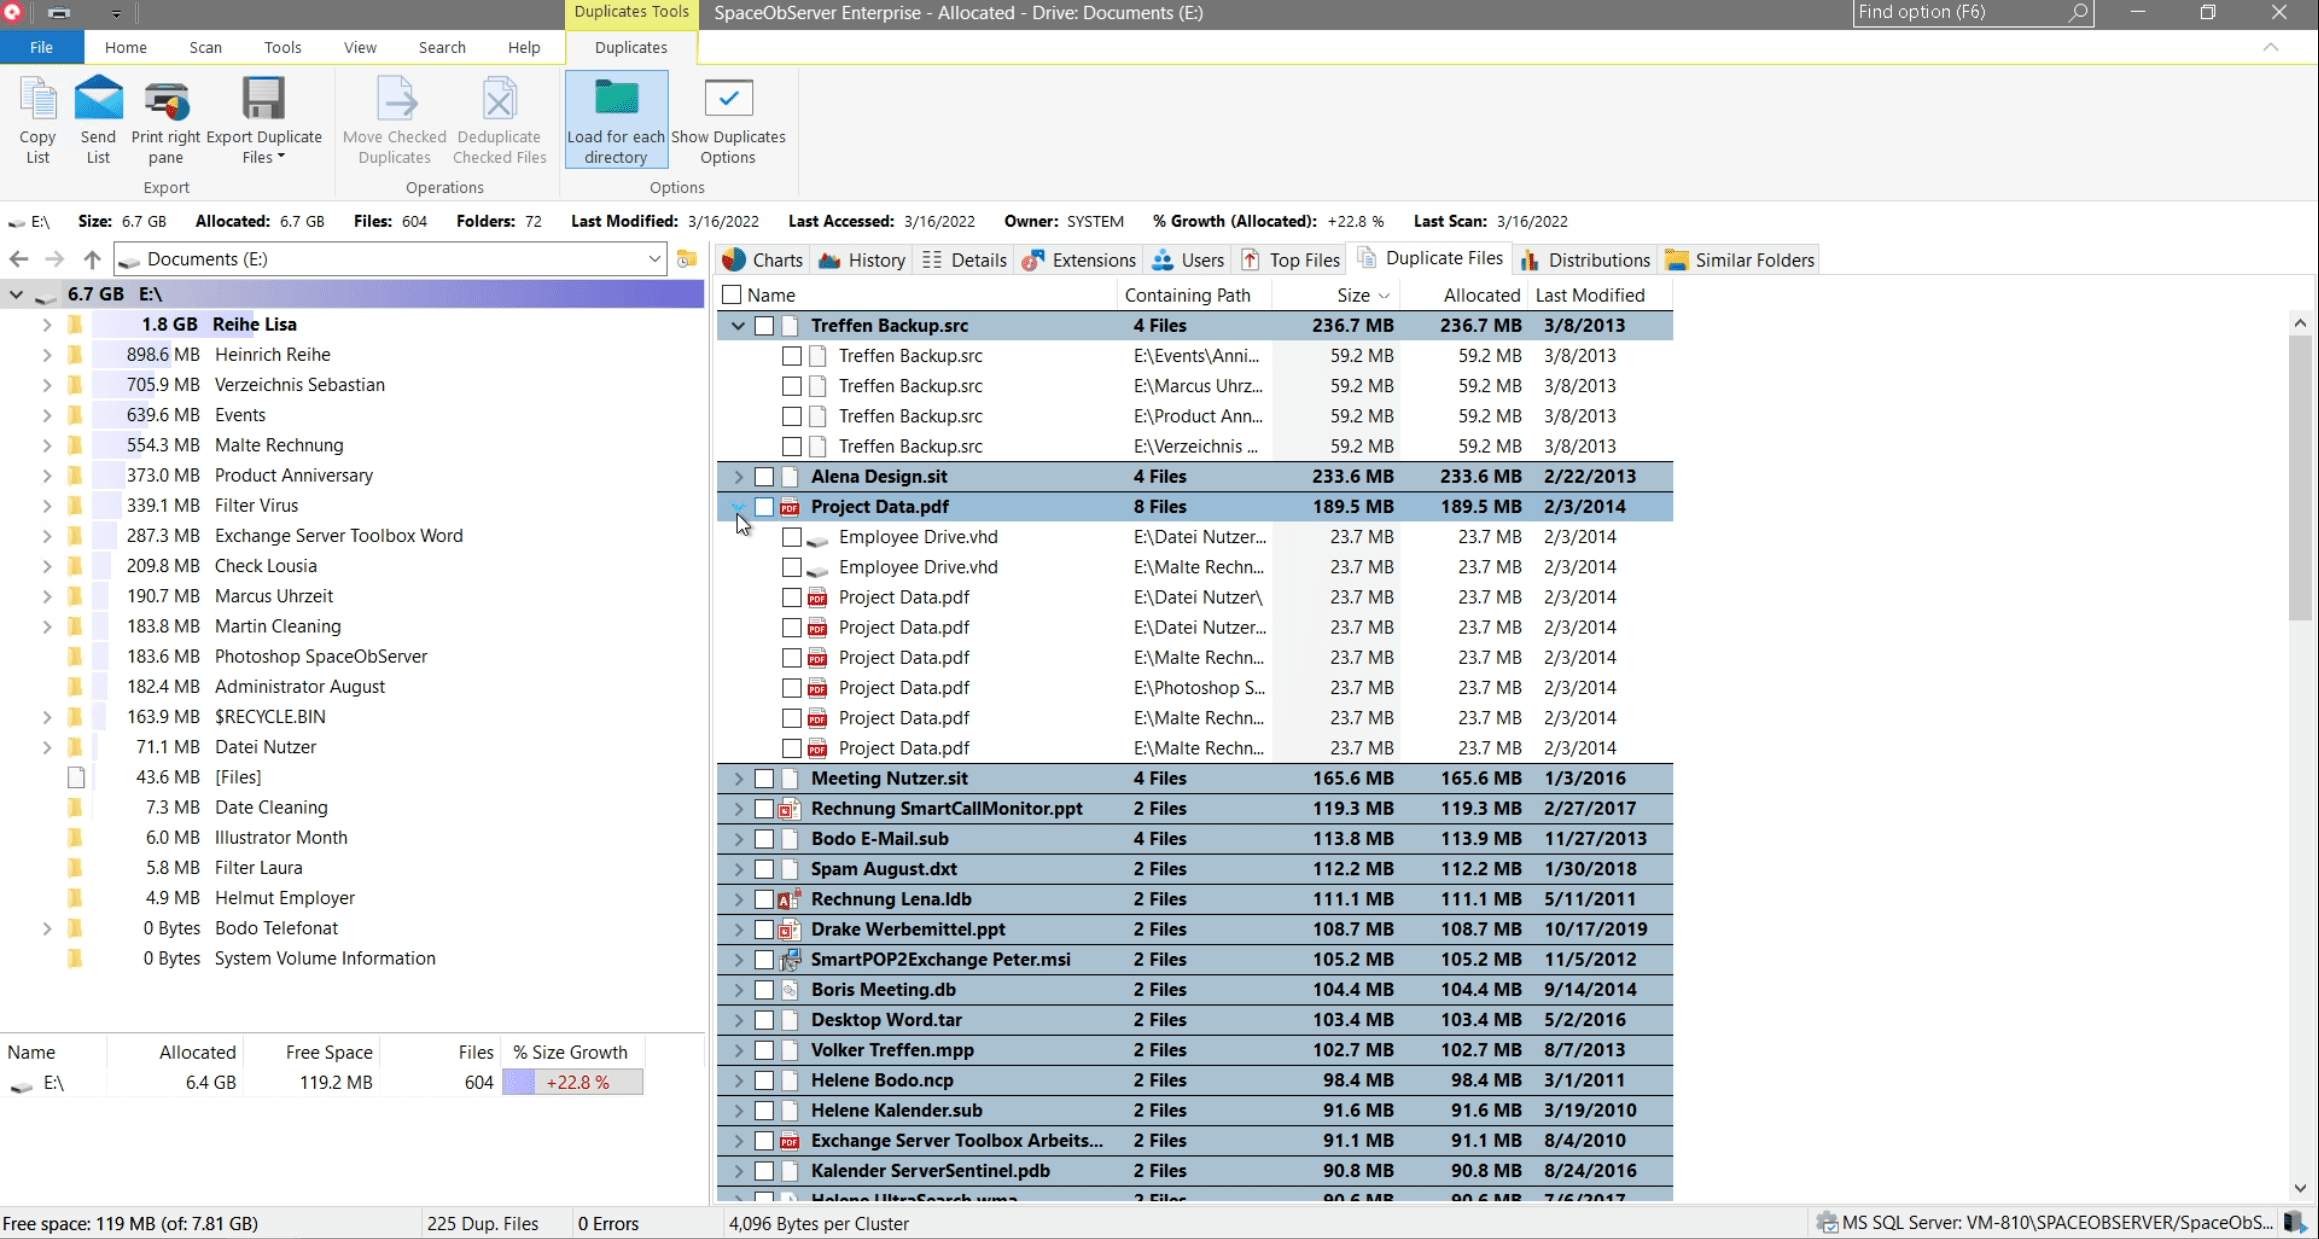Check the Meeting Nutzer.sit checkbox
Screen dimensions: 2319x1239
tap(764, 779)
